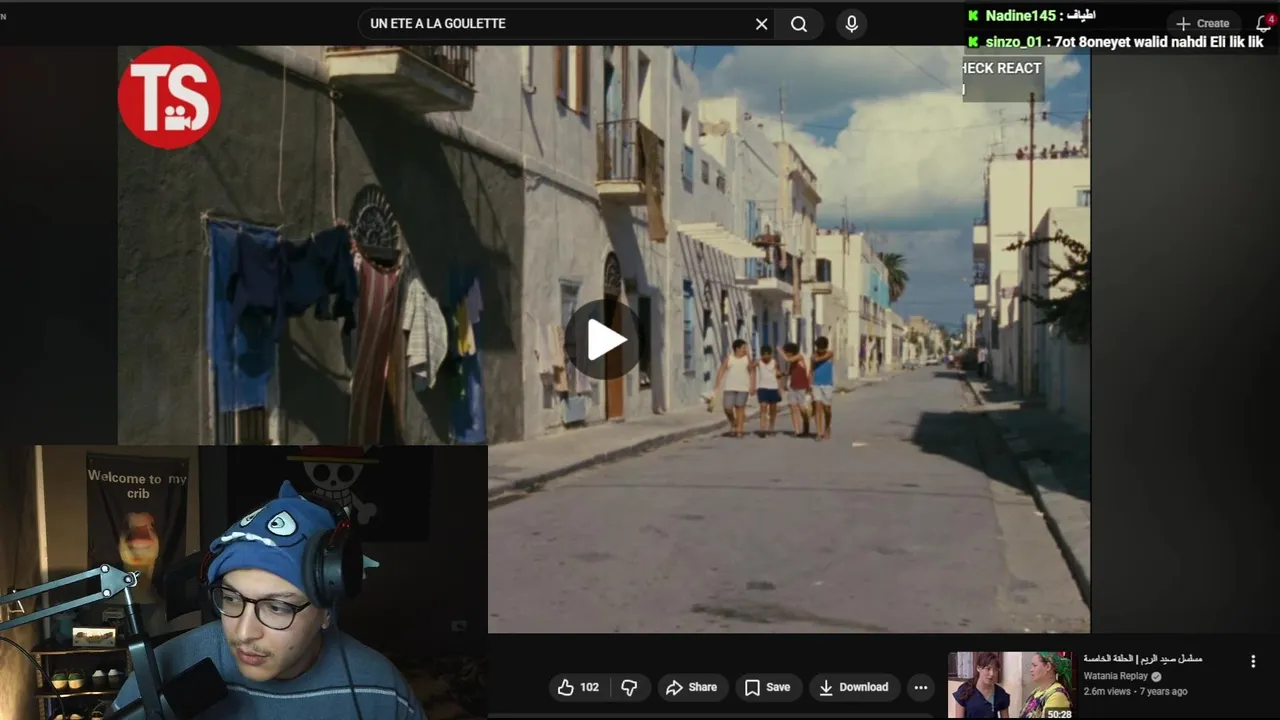
Task: Start voice search with the microphone icon
Action: click(851, 24)
